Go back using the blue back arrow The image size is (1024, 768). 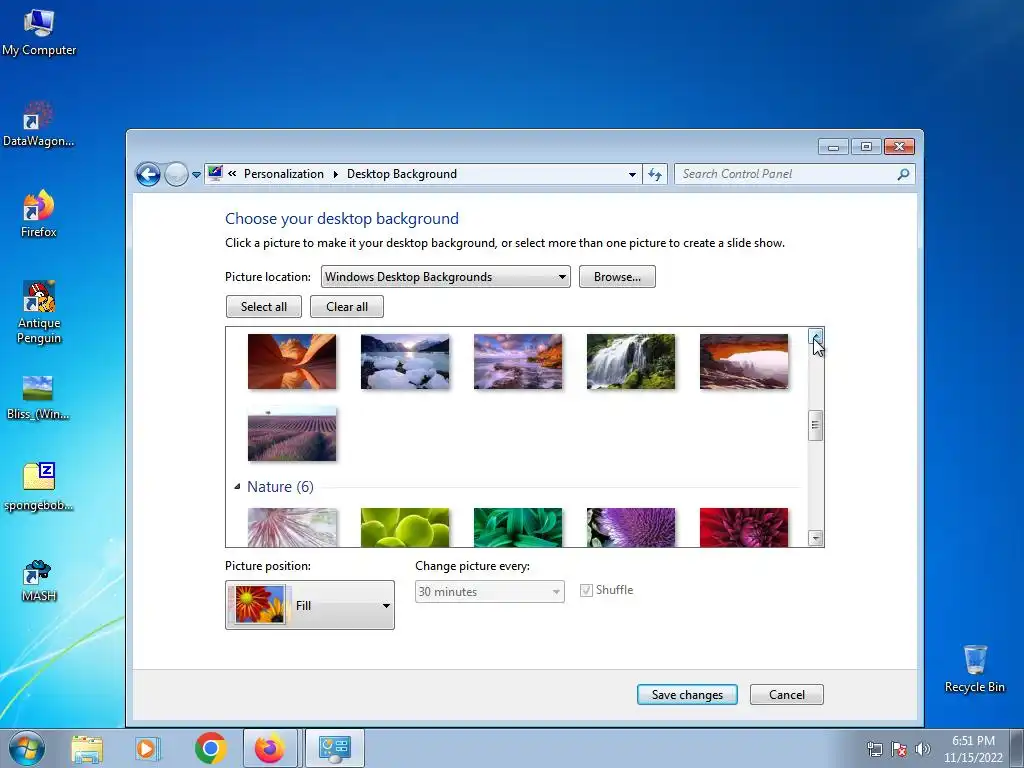tap(148, 174)
